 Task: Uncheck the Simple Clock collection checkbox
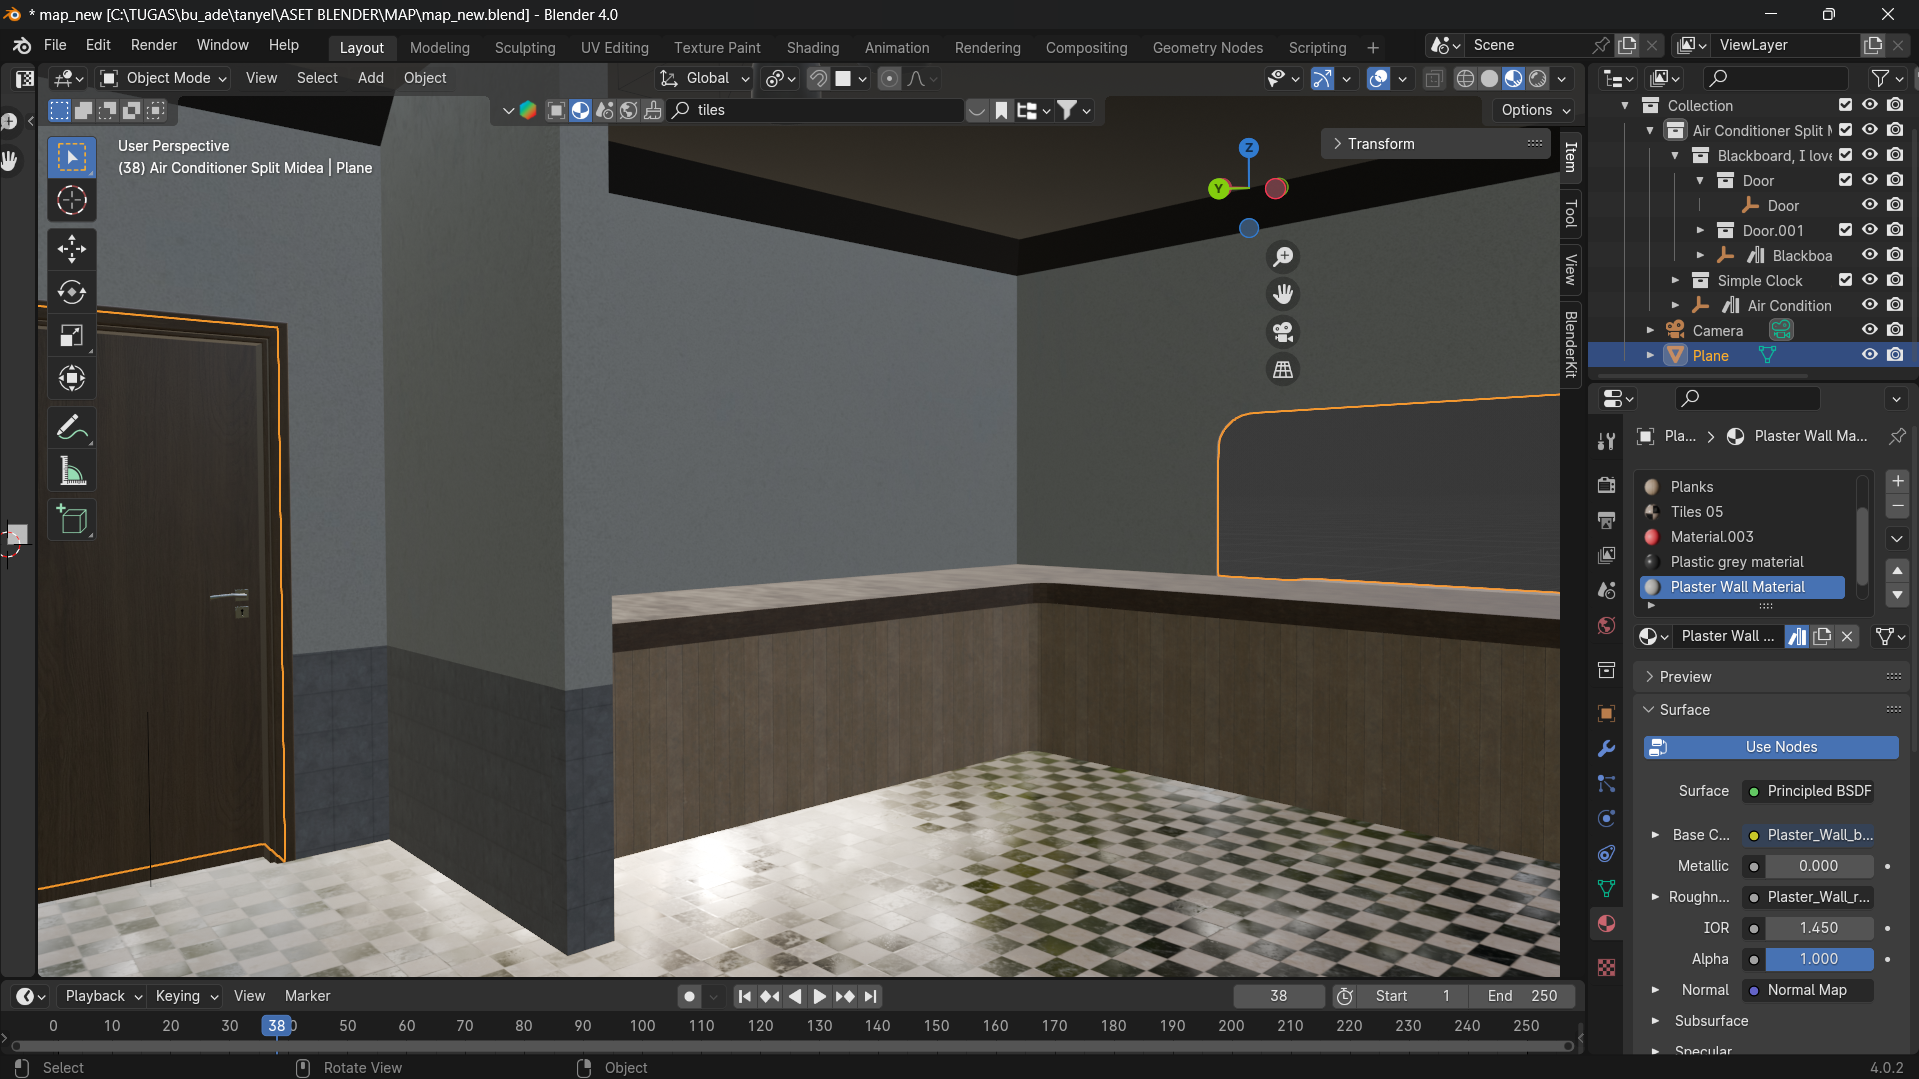coord(1845,280)
